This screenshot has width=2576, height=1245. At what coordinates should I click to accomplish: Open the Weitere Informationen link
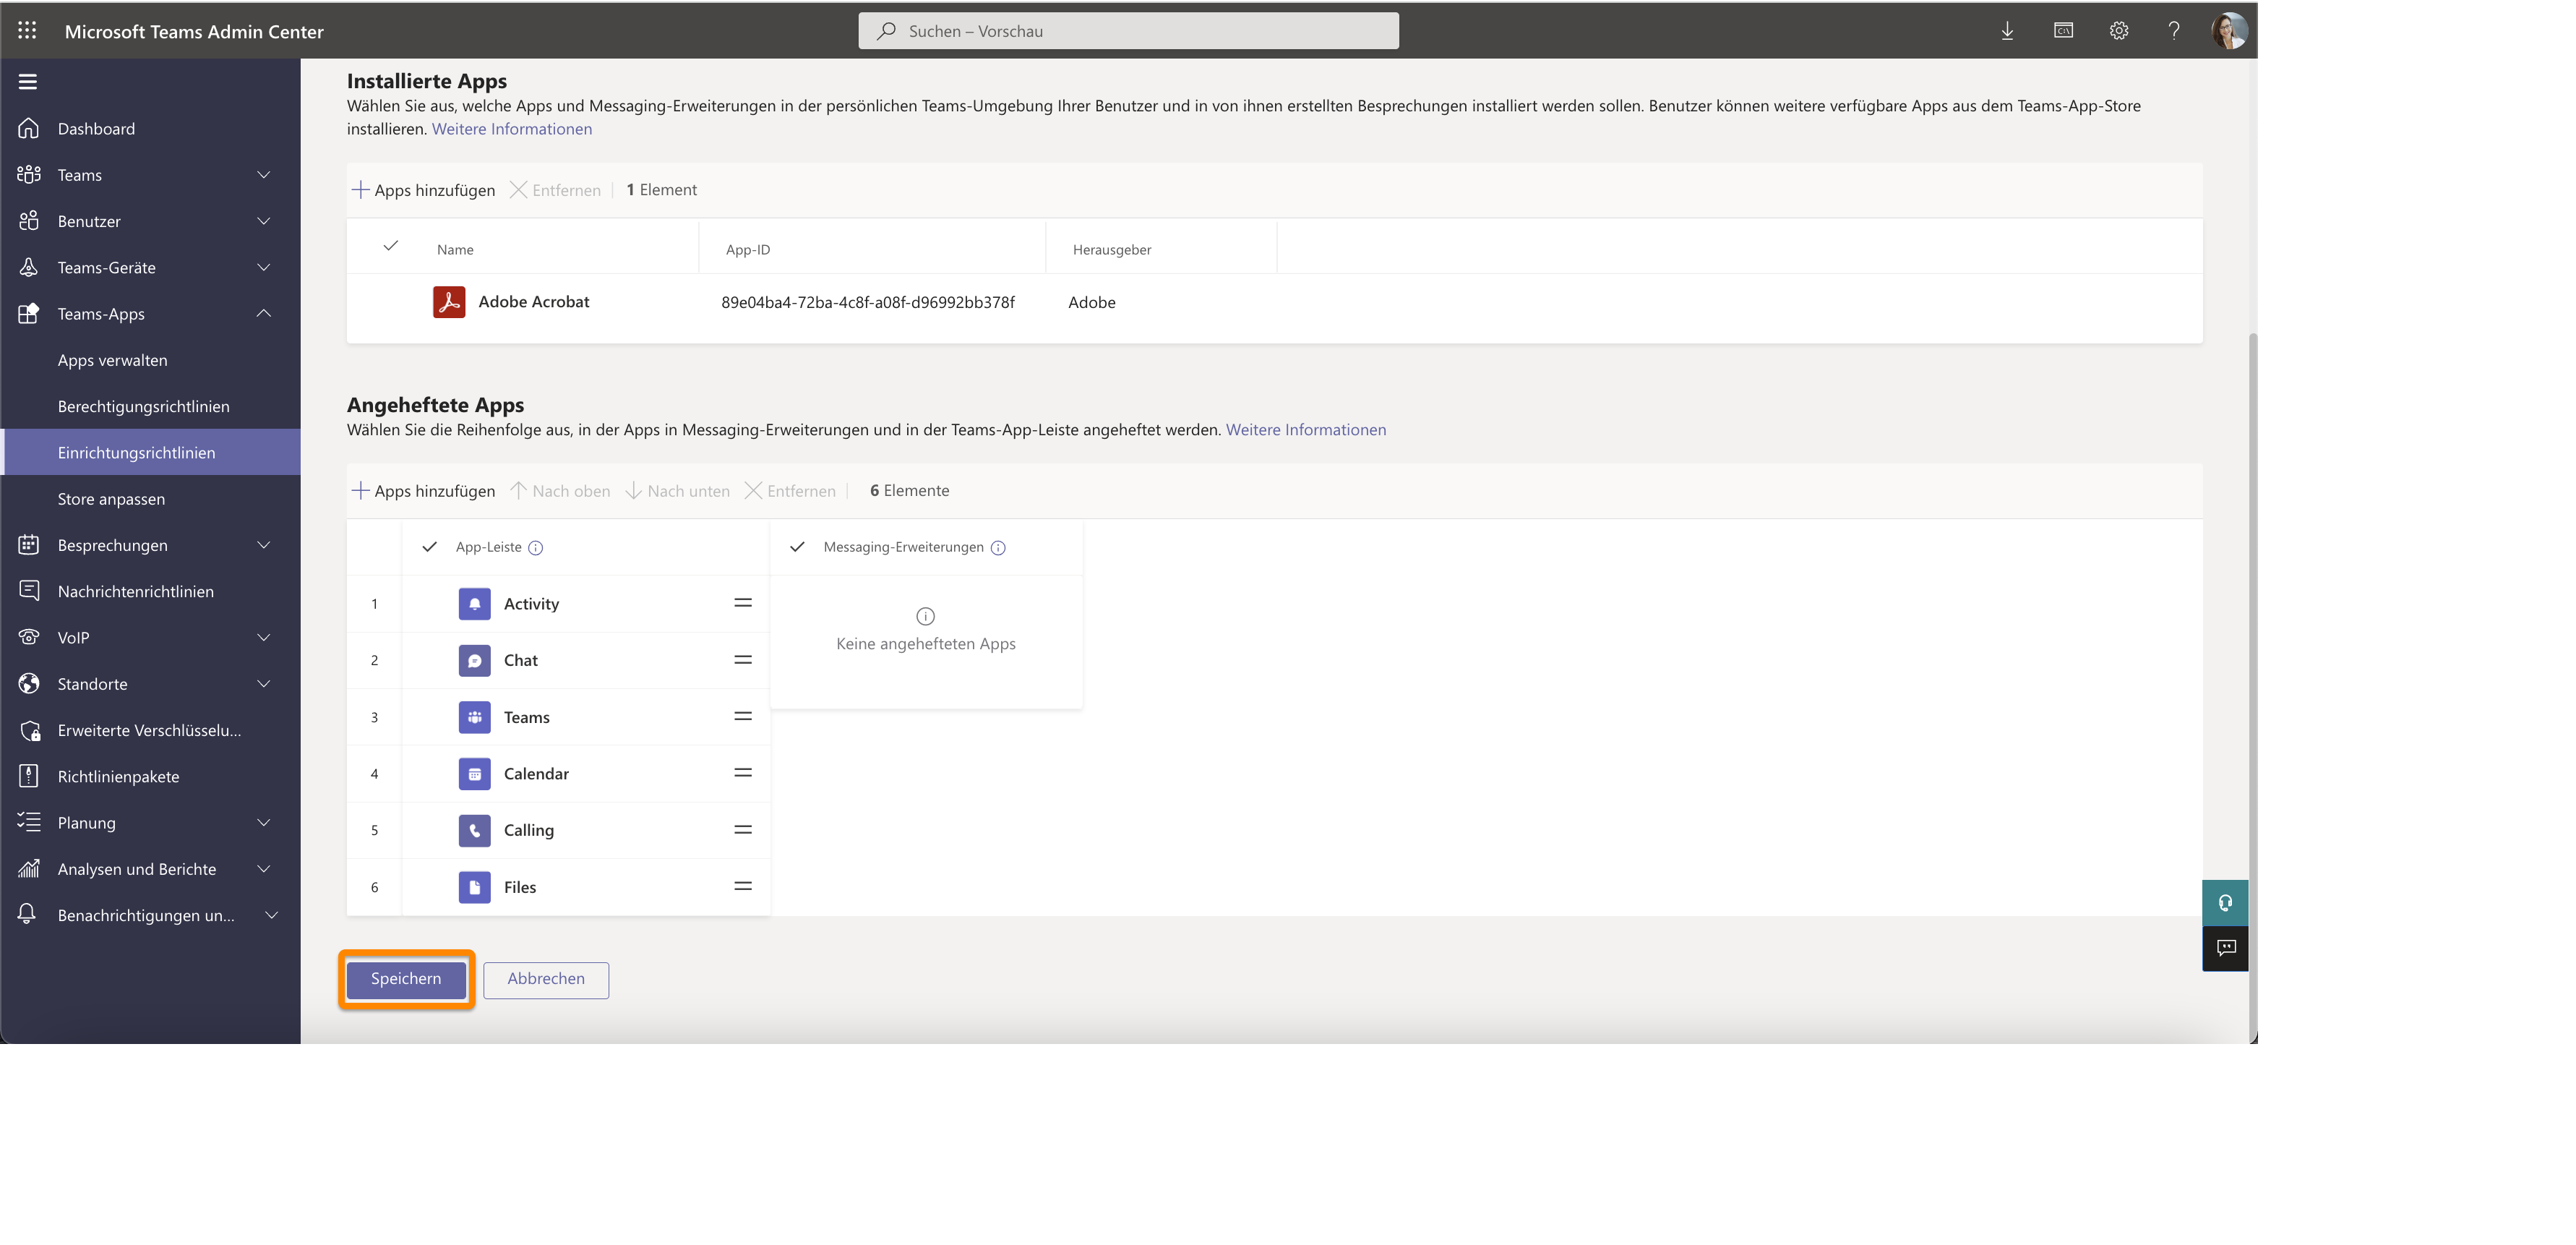point(512,128)
